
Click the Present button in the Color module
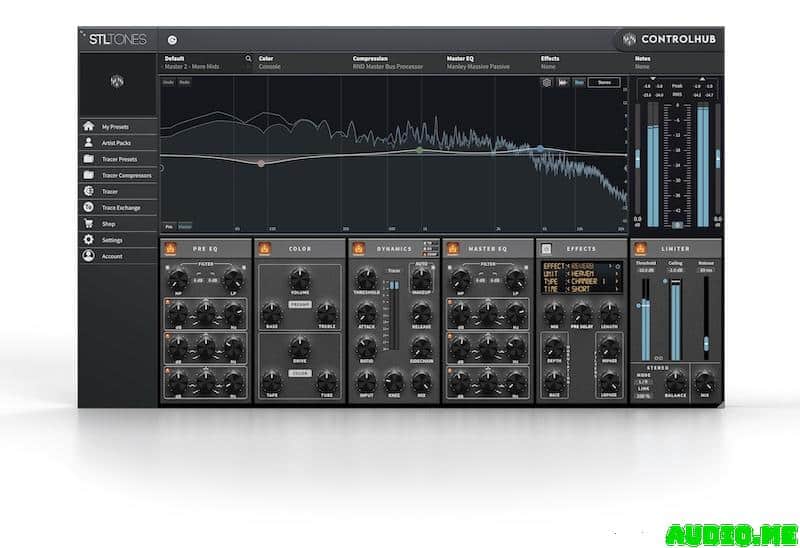click(300, 304)
